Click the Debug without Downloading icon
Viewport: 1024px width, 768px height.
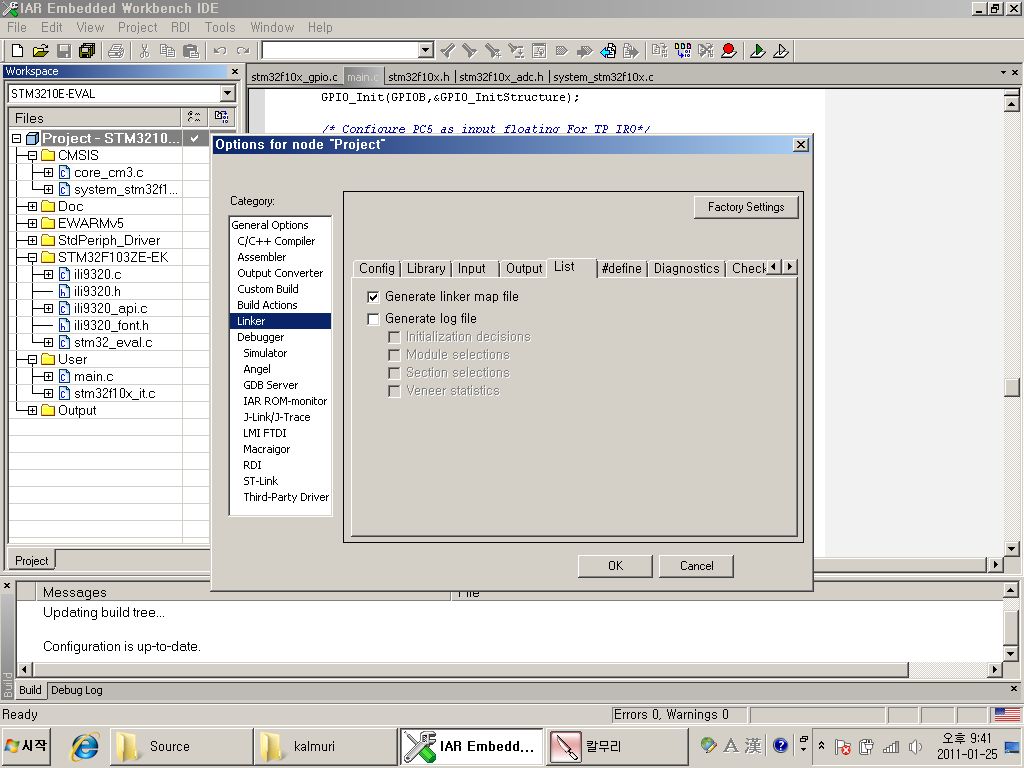[x=781, y=50]
